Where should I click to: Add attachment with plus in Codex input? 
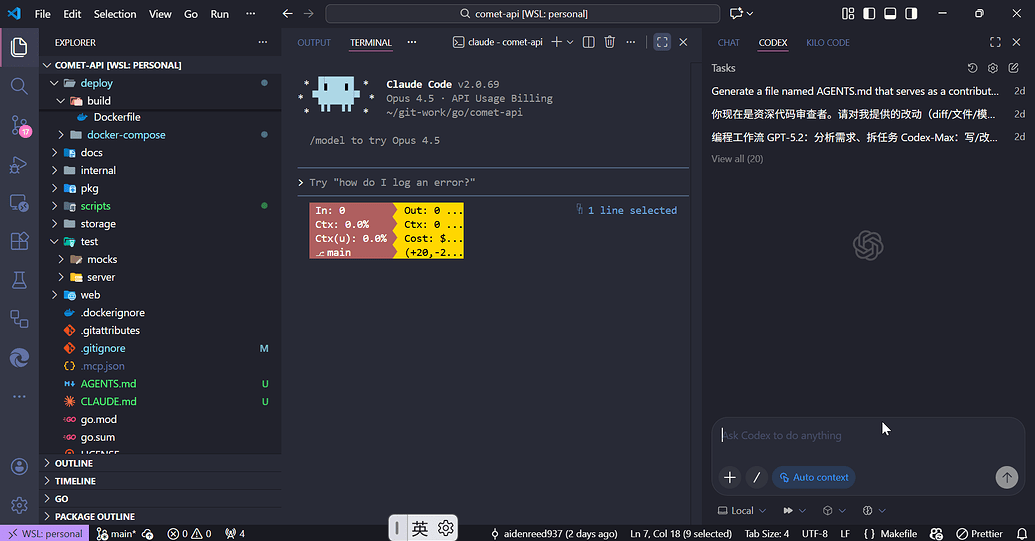(730, 477)
